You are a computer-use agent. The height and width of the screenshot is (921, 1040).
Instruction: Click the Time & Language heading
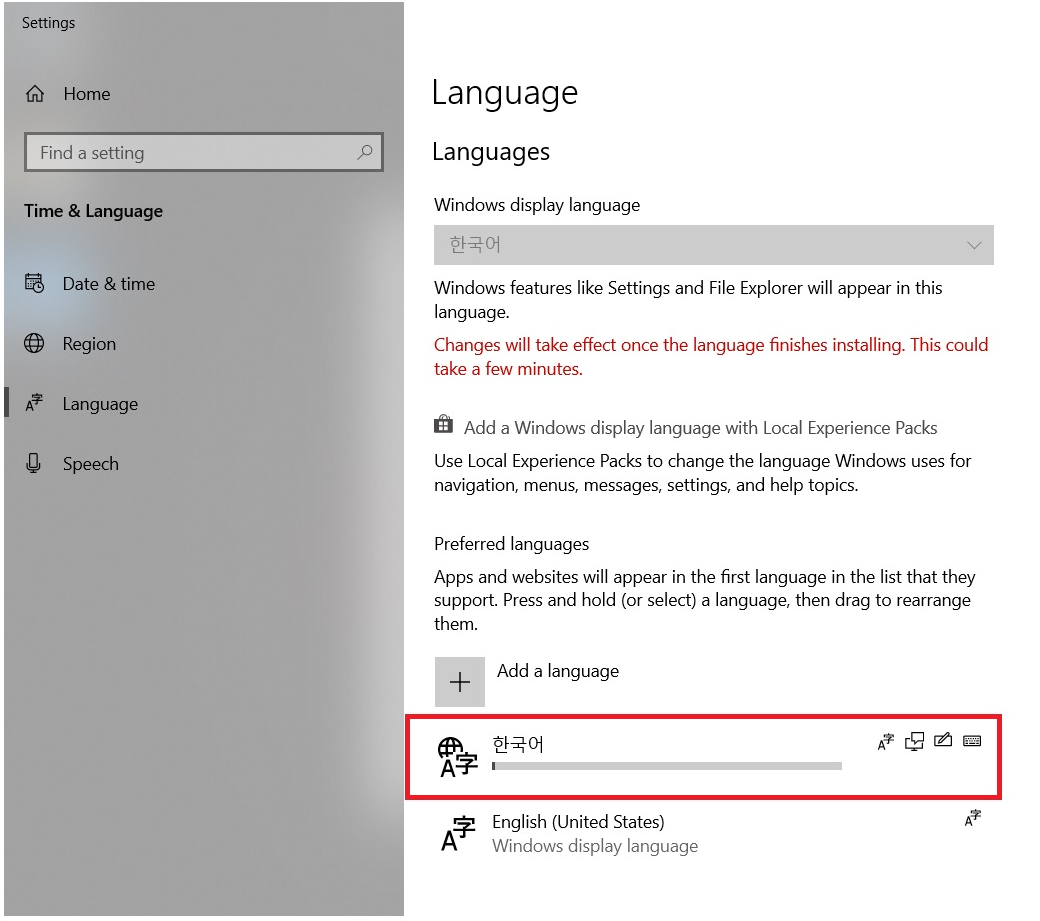click(94, 211)
